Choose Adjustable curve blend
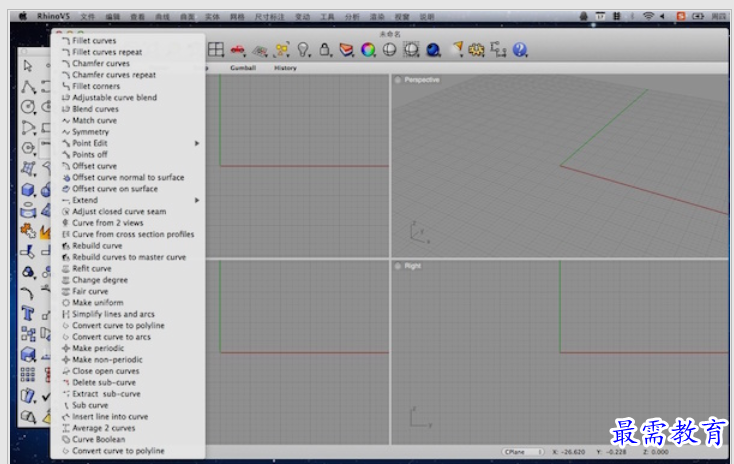 pos(115,98)
